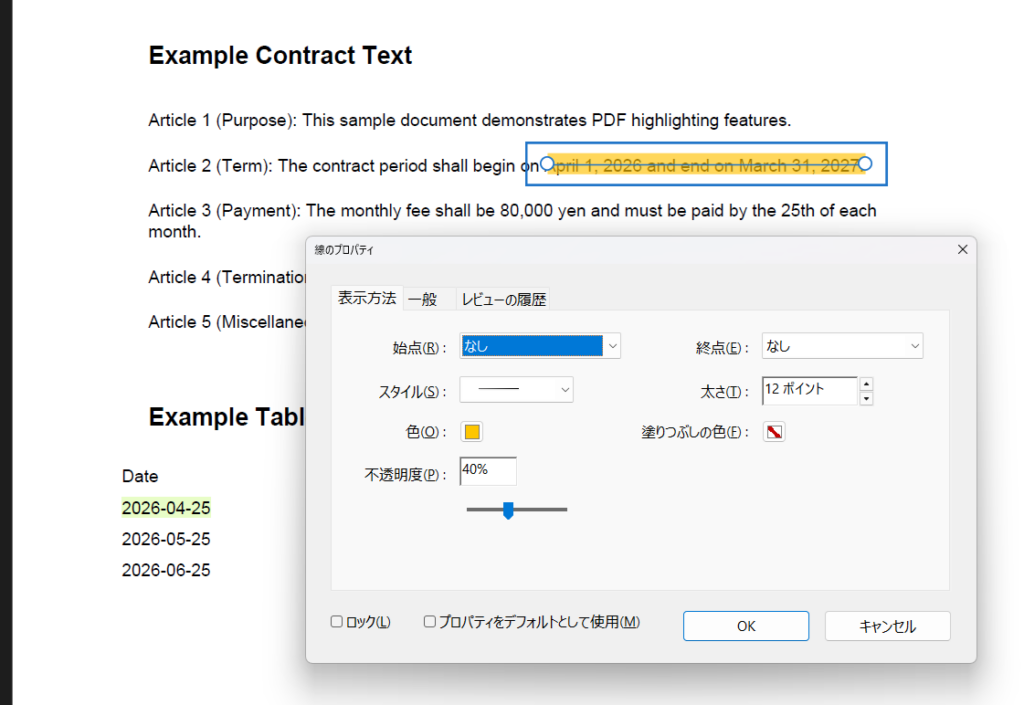Decrease line thickness with down arrow
Screen dimensions: 1024x705
pos(866,398)
